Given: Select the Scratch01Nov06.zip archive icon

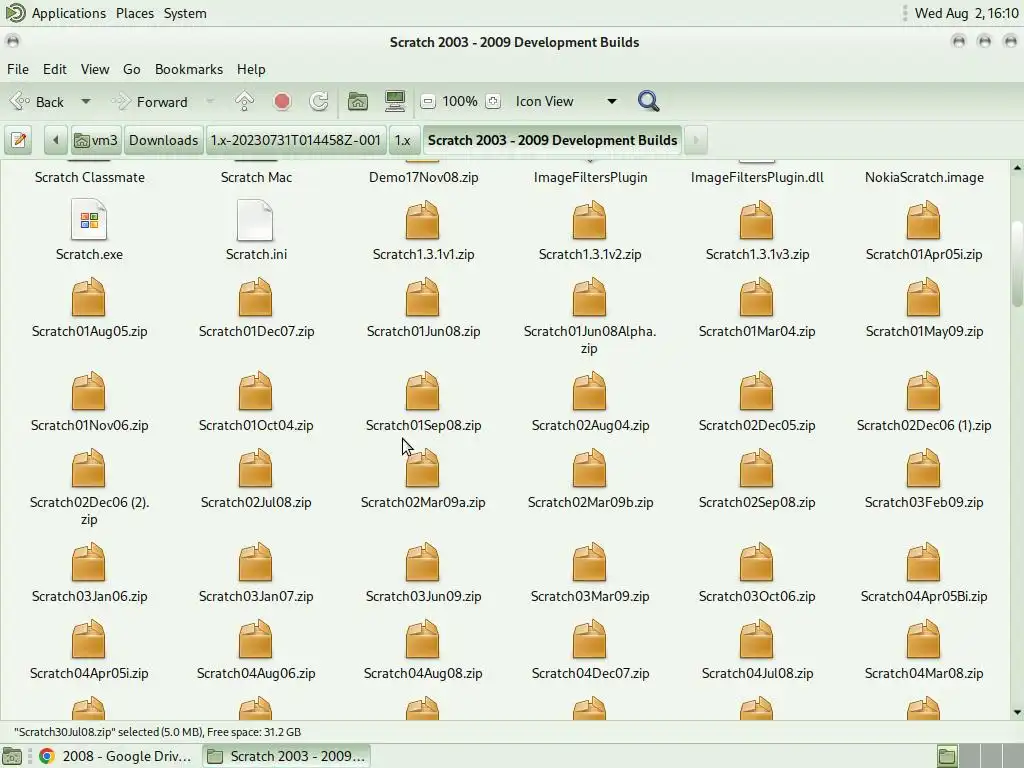Looking at the screenshot, I should [89, 391].
